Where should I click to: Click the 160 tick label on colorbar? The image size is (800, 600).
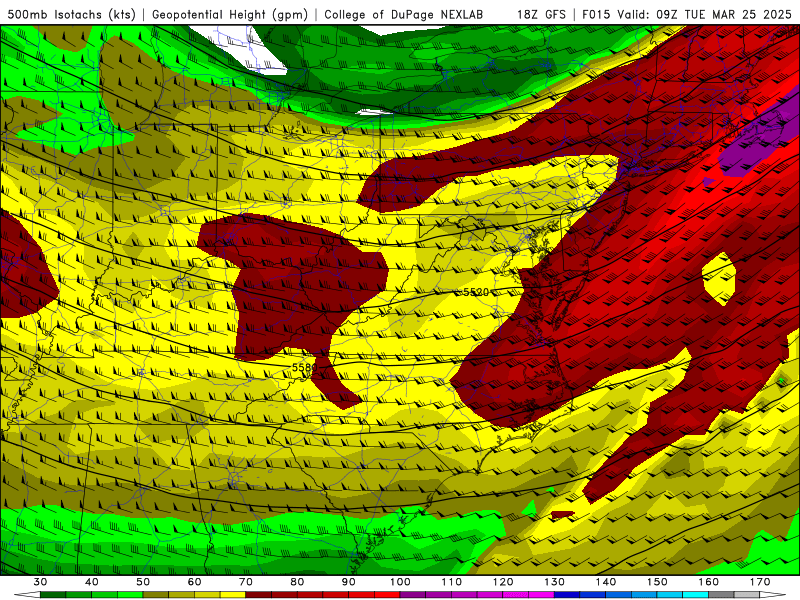coord(709,582)
